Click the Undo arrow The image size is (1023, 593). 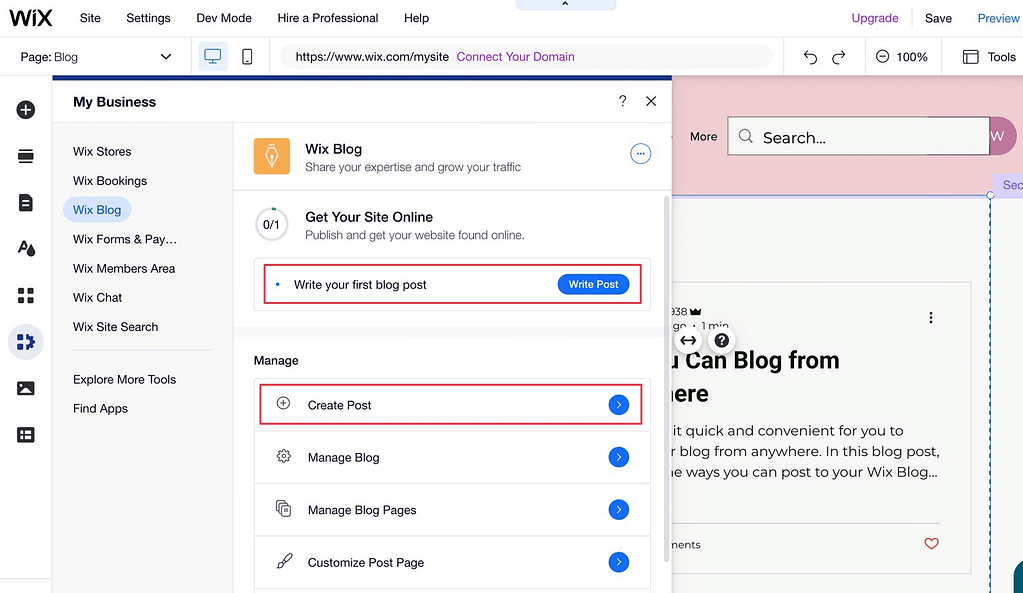point(810,57)
